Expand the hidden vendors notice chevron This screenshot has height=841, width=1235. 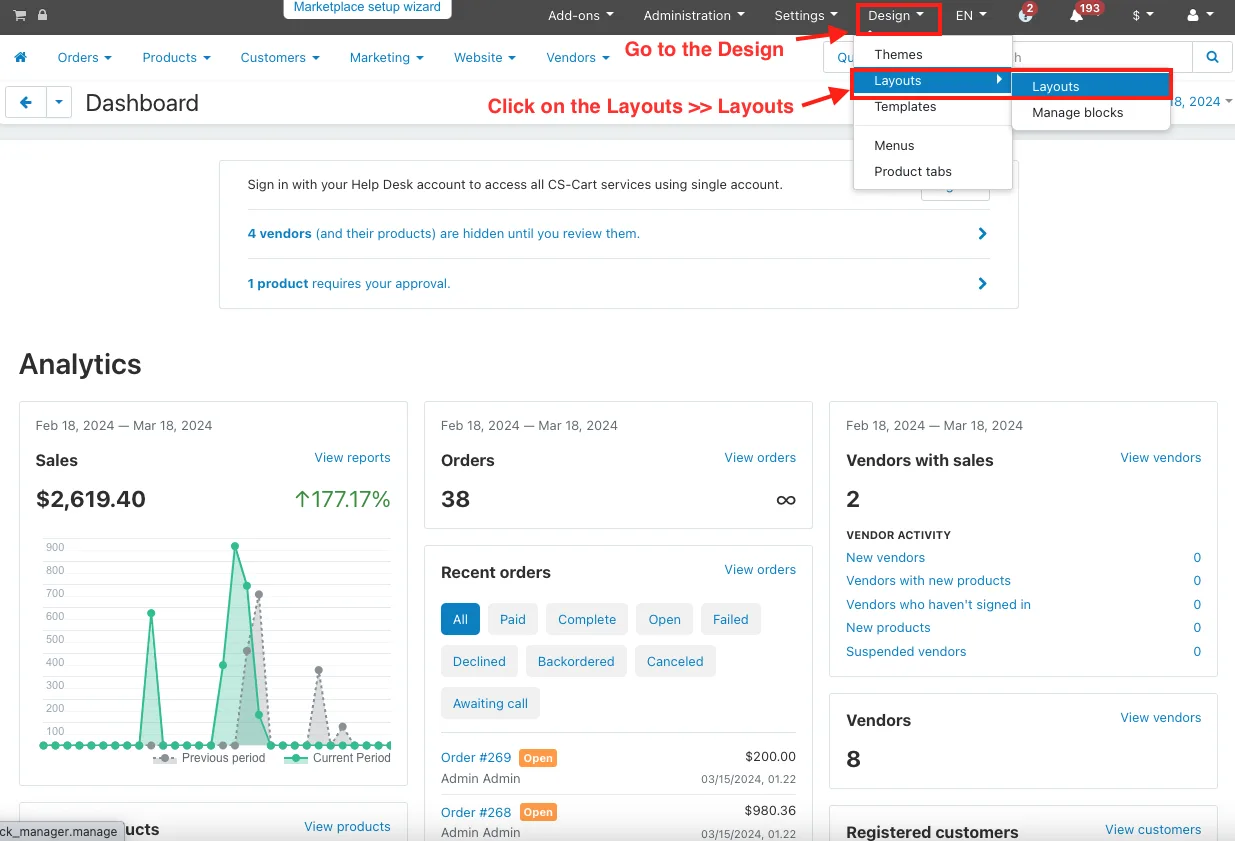(x=982, y=233)
